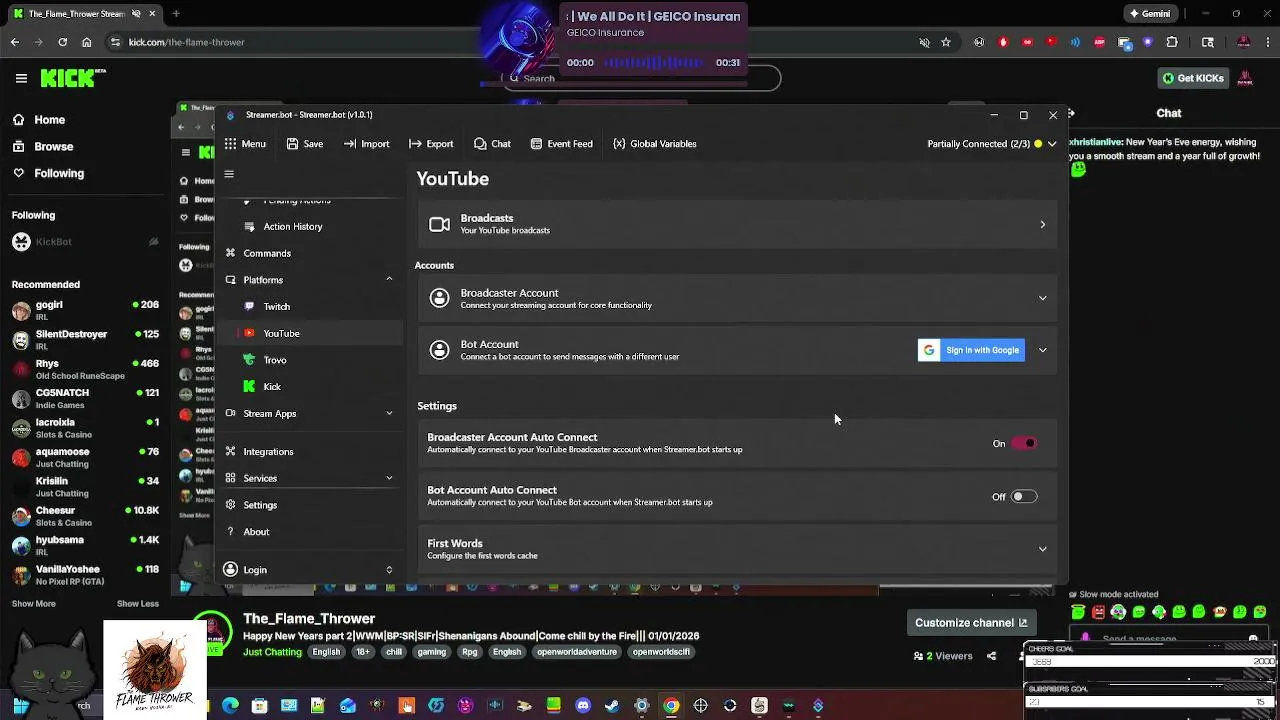Open the Event Feed in Streamer.bot
Viewport: 1280px width, 720px height.
click(561, 144)
